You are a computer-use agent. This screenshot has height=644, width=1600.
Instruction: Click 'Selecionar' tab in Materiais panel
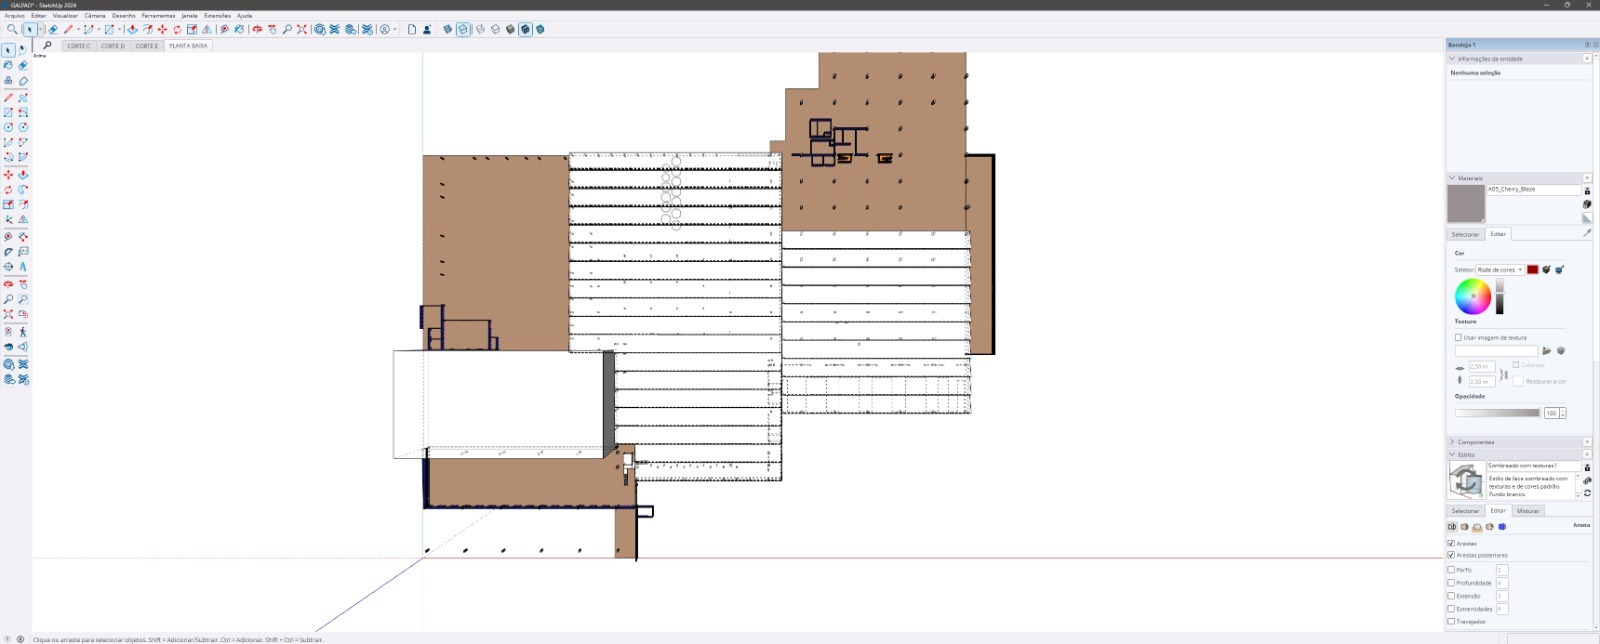tap(1465, 234)
